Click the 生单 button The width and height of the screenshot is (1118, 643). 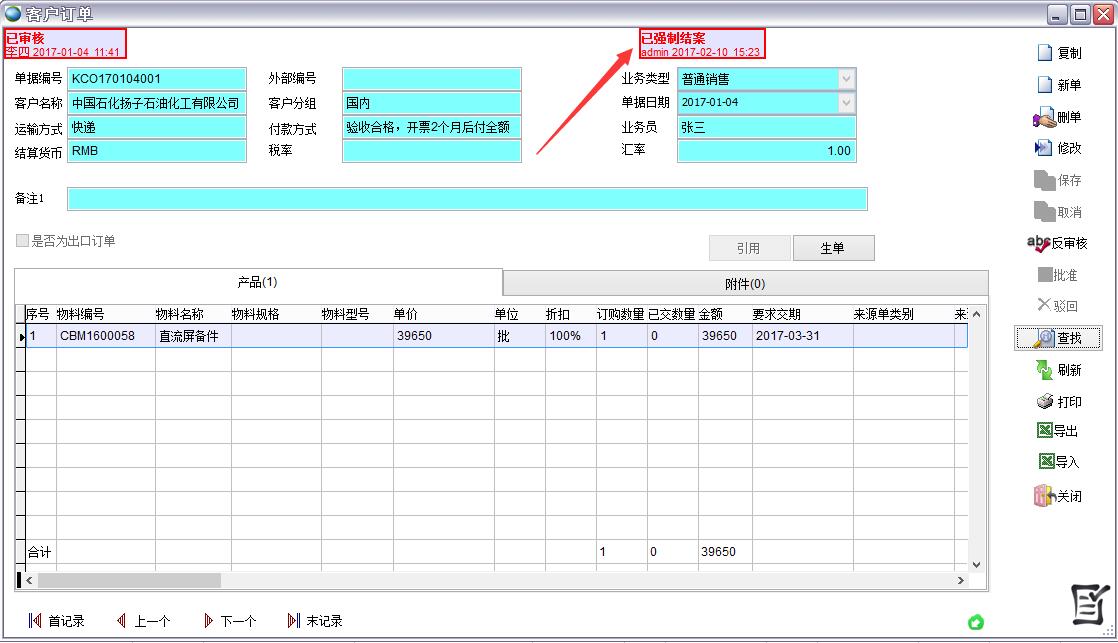click(x=833, y=248)
